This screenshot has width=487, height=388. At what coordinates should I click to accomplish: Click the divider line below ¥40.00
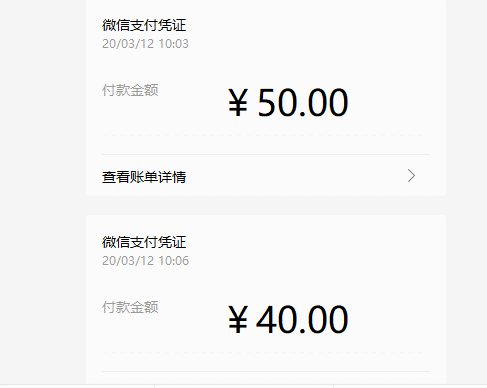266,371
